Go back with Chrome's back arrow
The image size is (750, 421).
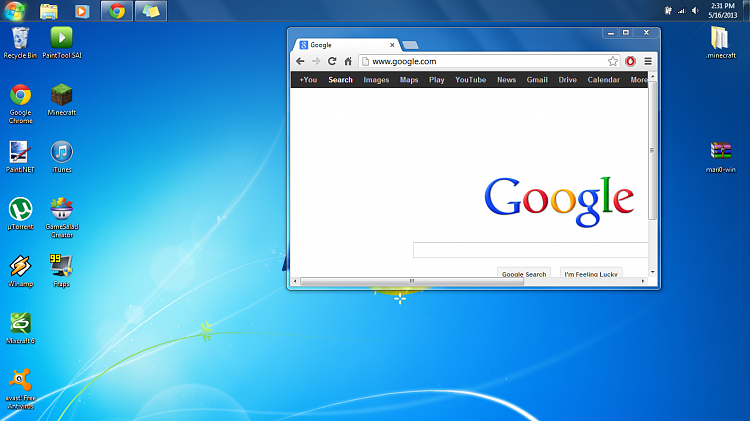300,61
